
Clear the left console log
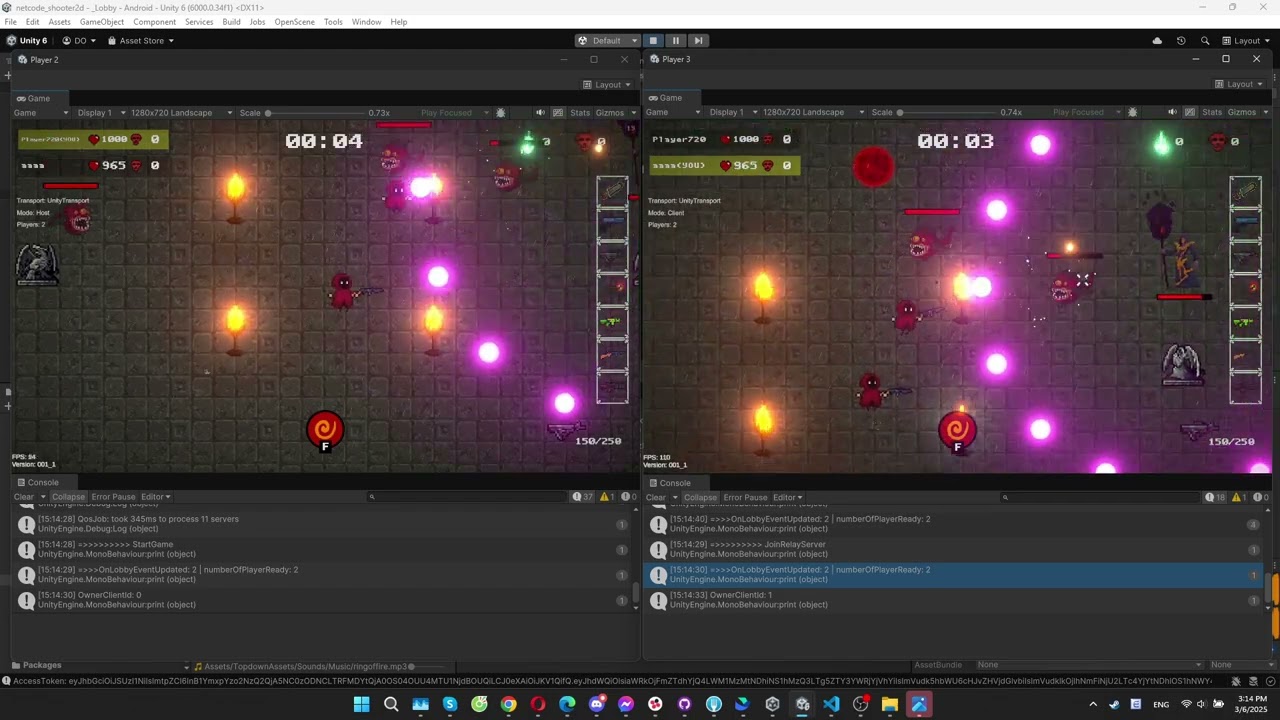[23, 497]
